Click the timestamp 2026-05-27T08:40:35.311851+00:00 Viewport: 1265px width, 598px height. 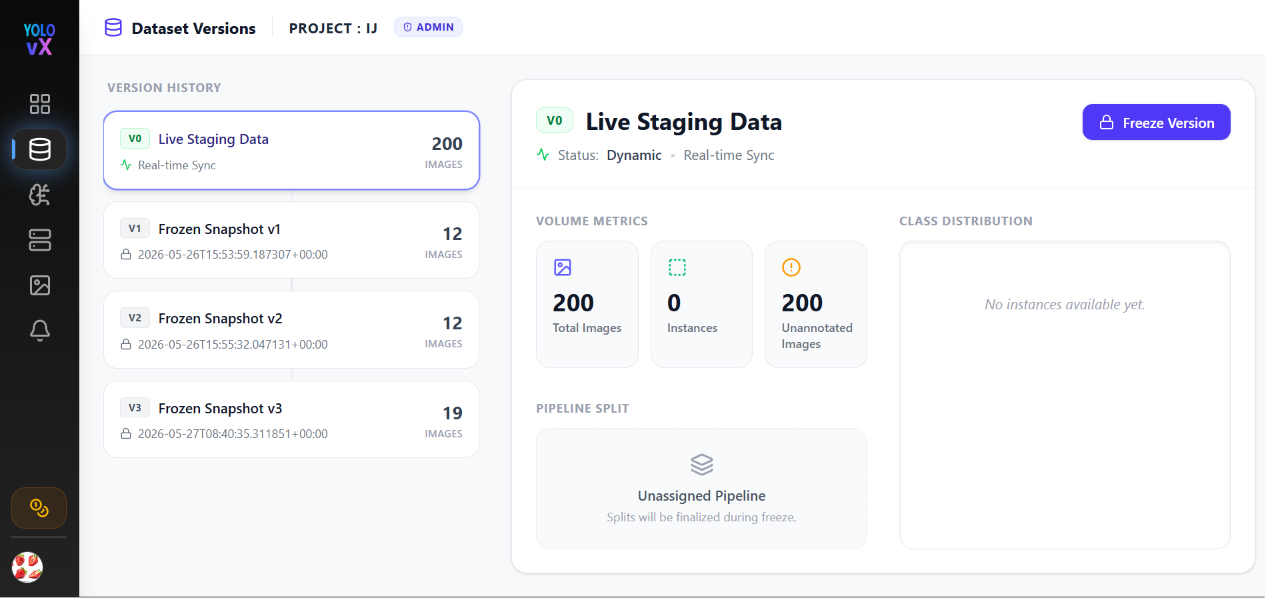(232, 434)
